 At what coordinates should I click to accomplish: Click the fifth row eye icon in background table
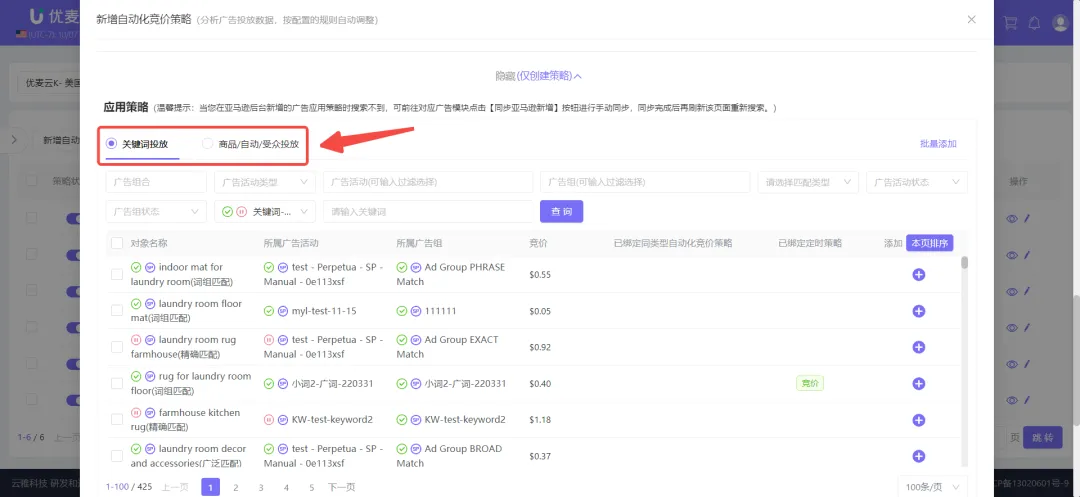tap(1012, 363)
